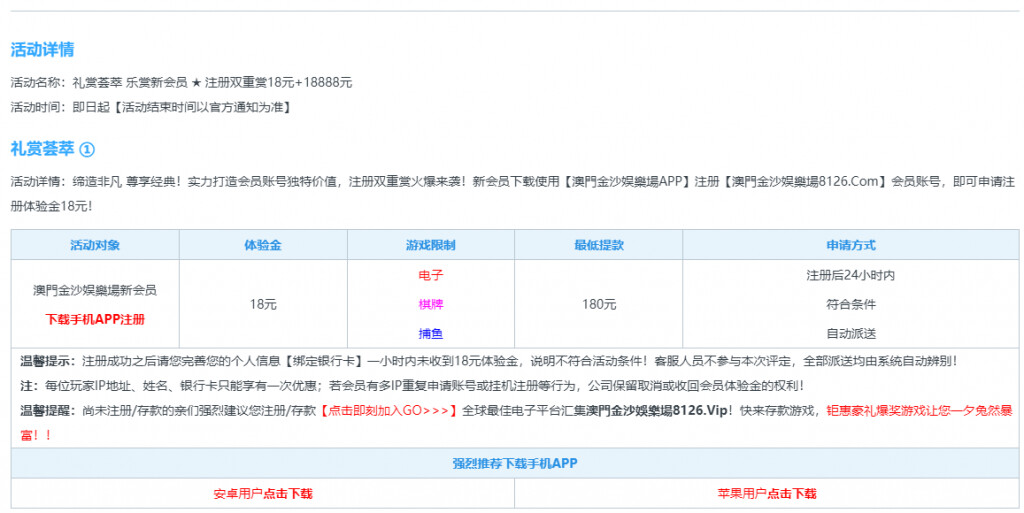Click the 自动派送 text in the application column
The height and width of the screenshot is (513, 1024).
(850, 333)
